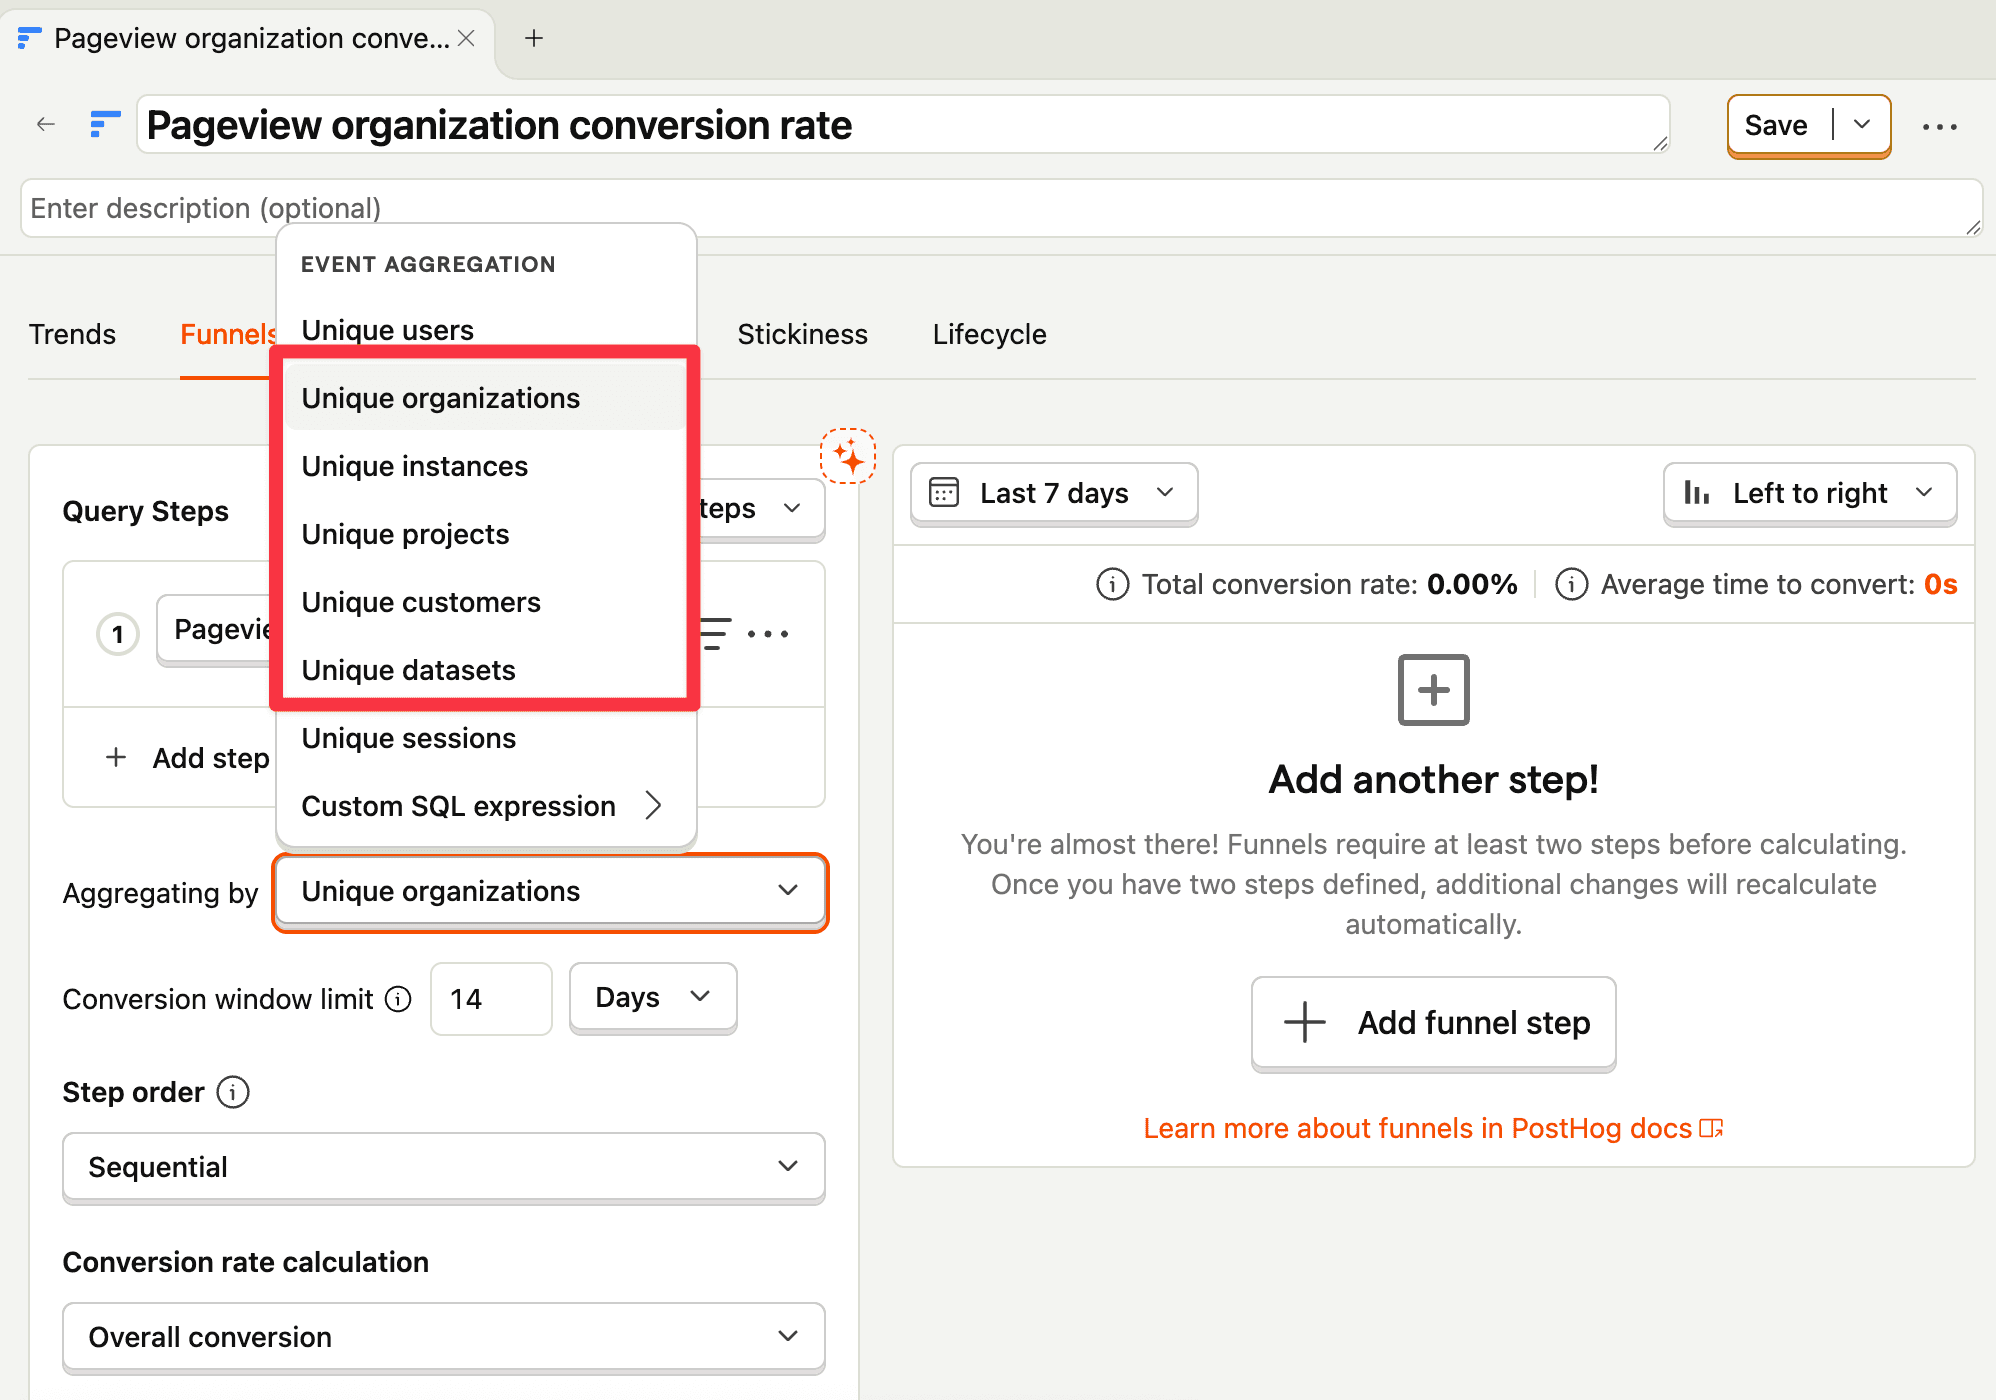Click Step order info icon

(x=233, y=1092)
